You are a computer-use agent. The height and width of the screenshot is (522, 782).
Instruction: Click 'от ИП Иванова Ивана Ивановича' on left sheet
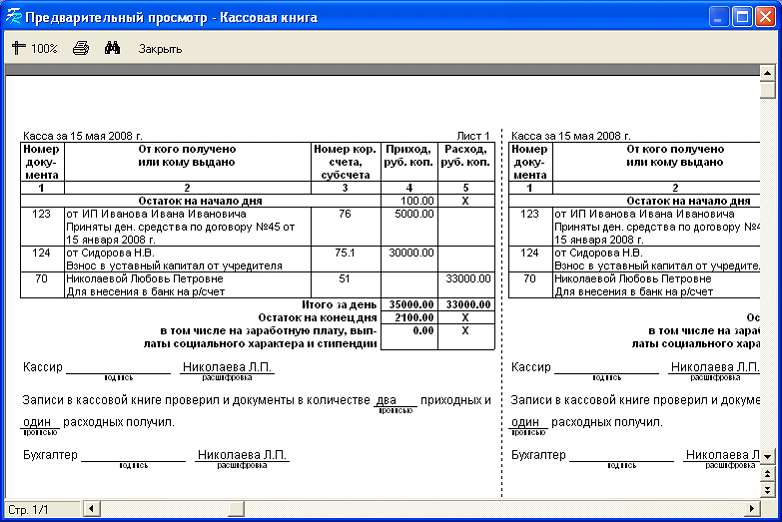(x=156, y=214)
